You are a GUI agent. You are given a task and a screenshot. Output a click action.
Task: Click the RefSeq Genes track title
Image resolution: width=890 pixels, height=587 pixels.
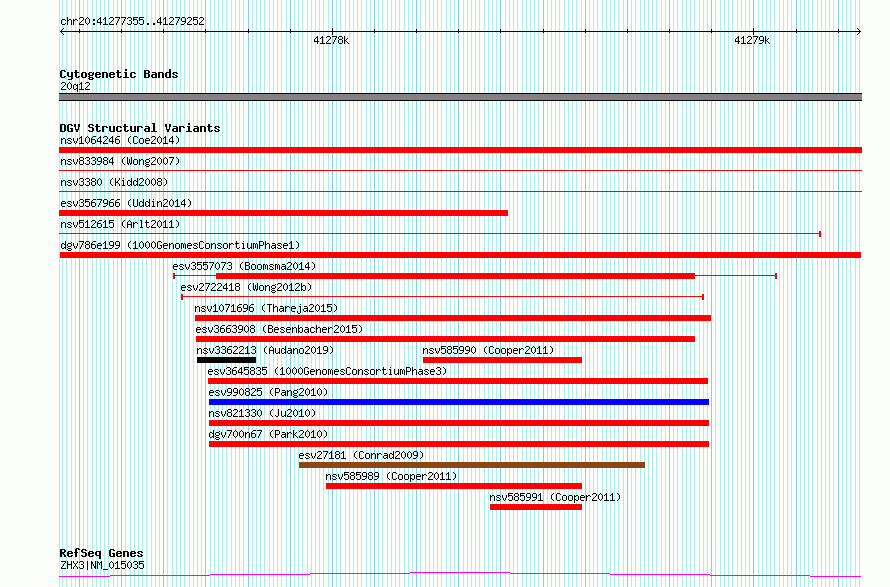(101, 553)
